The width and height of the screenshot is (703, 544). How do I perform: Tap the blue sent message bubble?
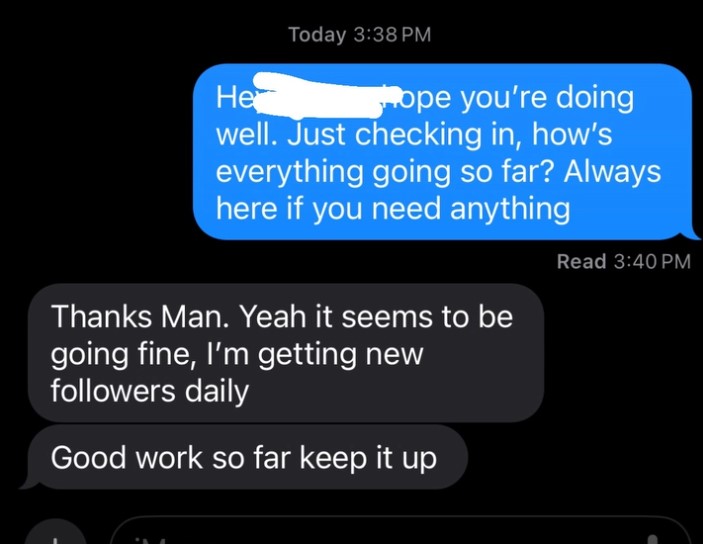coord(443,152)
